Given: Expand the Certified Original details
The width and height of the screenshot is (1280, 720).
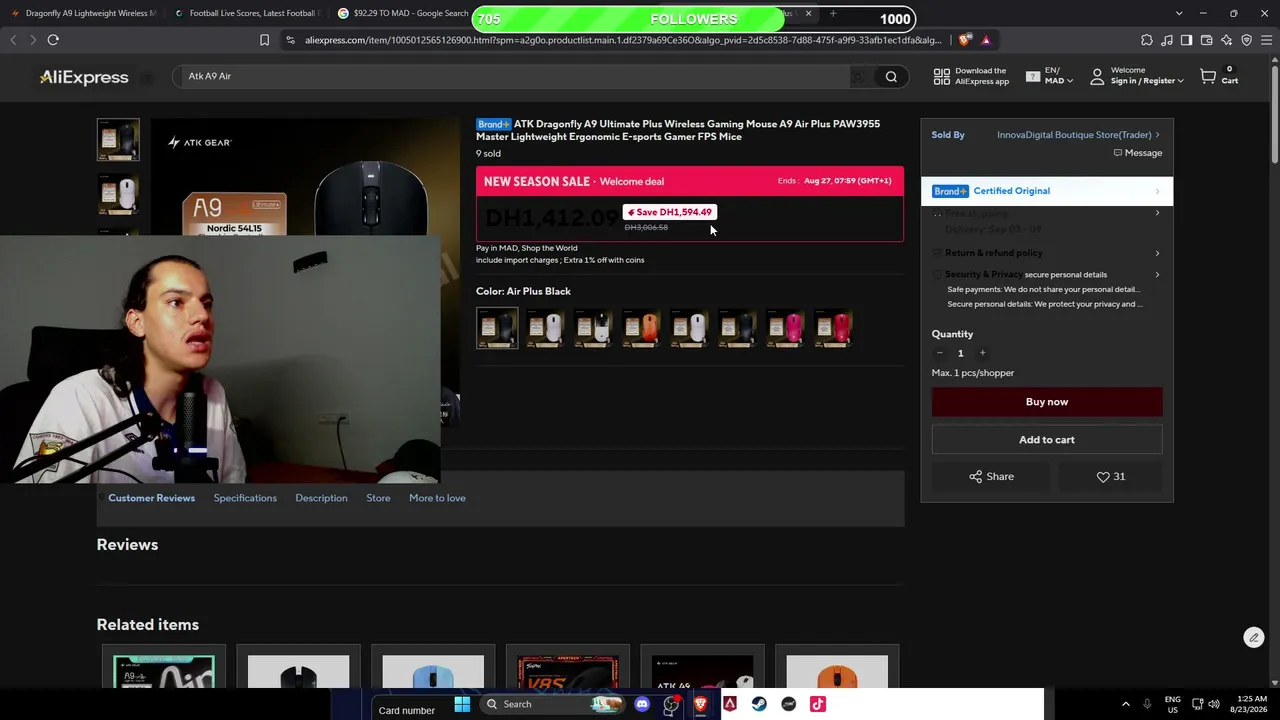Looking at the screenshot, I should click(1047, 191).
